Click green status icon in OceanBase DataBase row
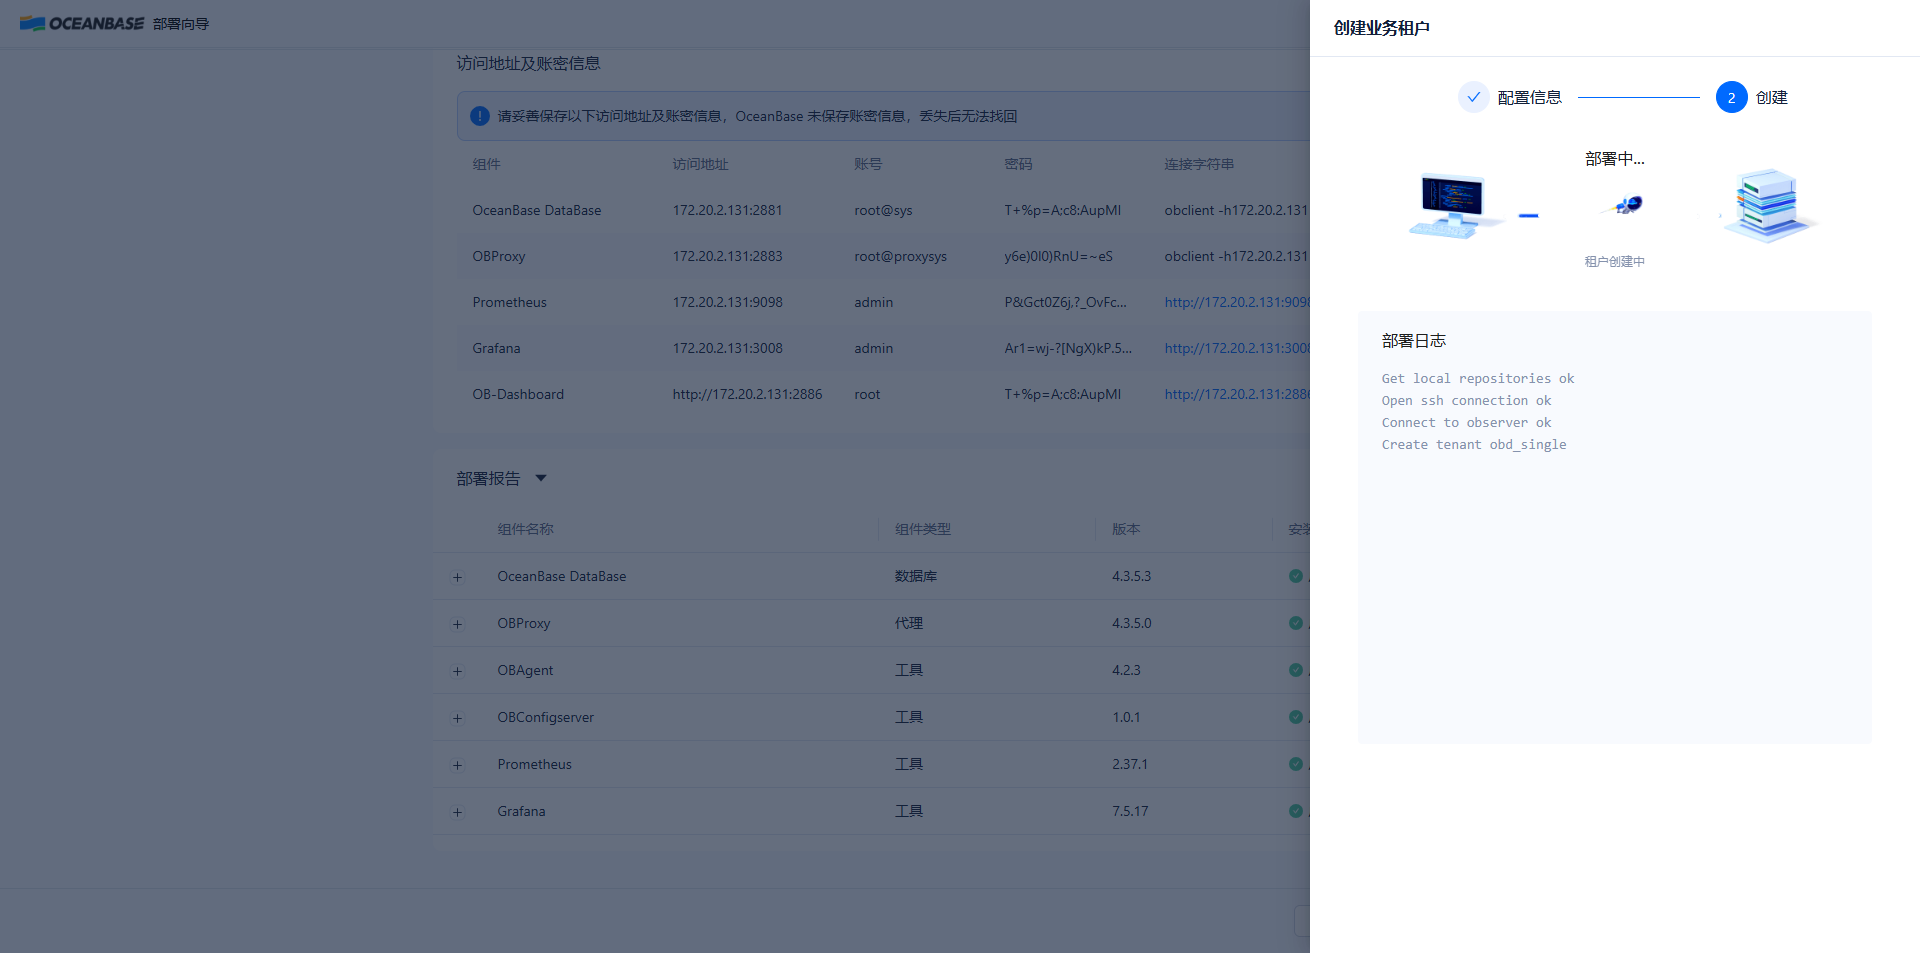 (1296, 576)
